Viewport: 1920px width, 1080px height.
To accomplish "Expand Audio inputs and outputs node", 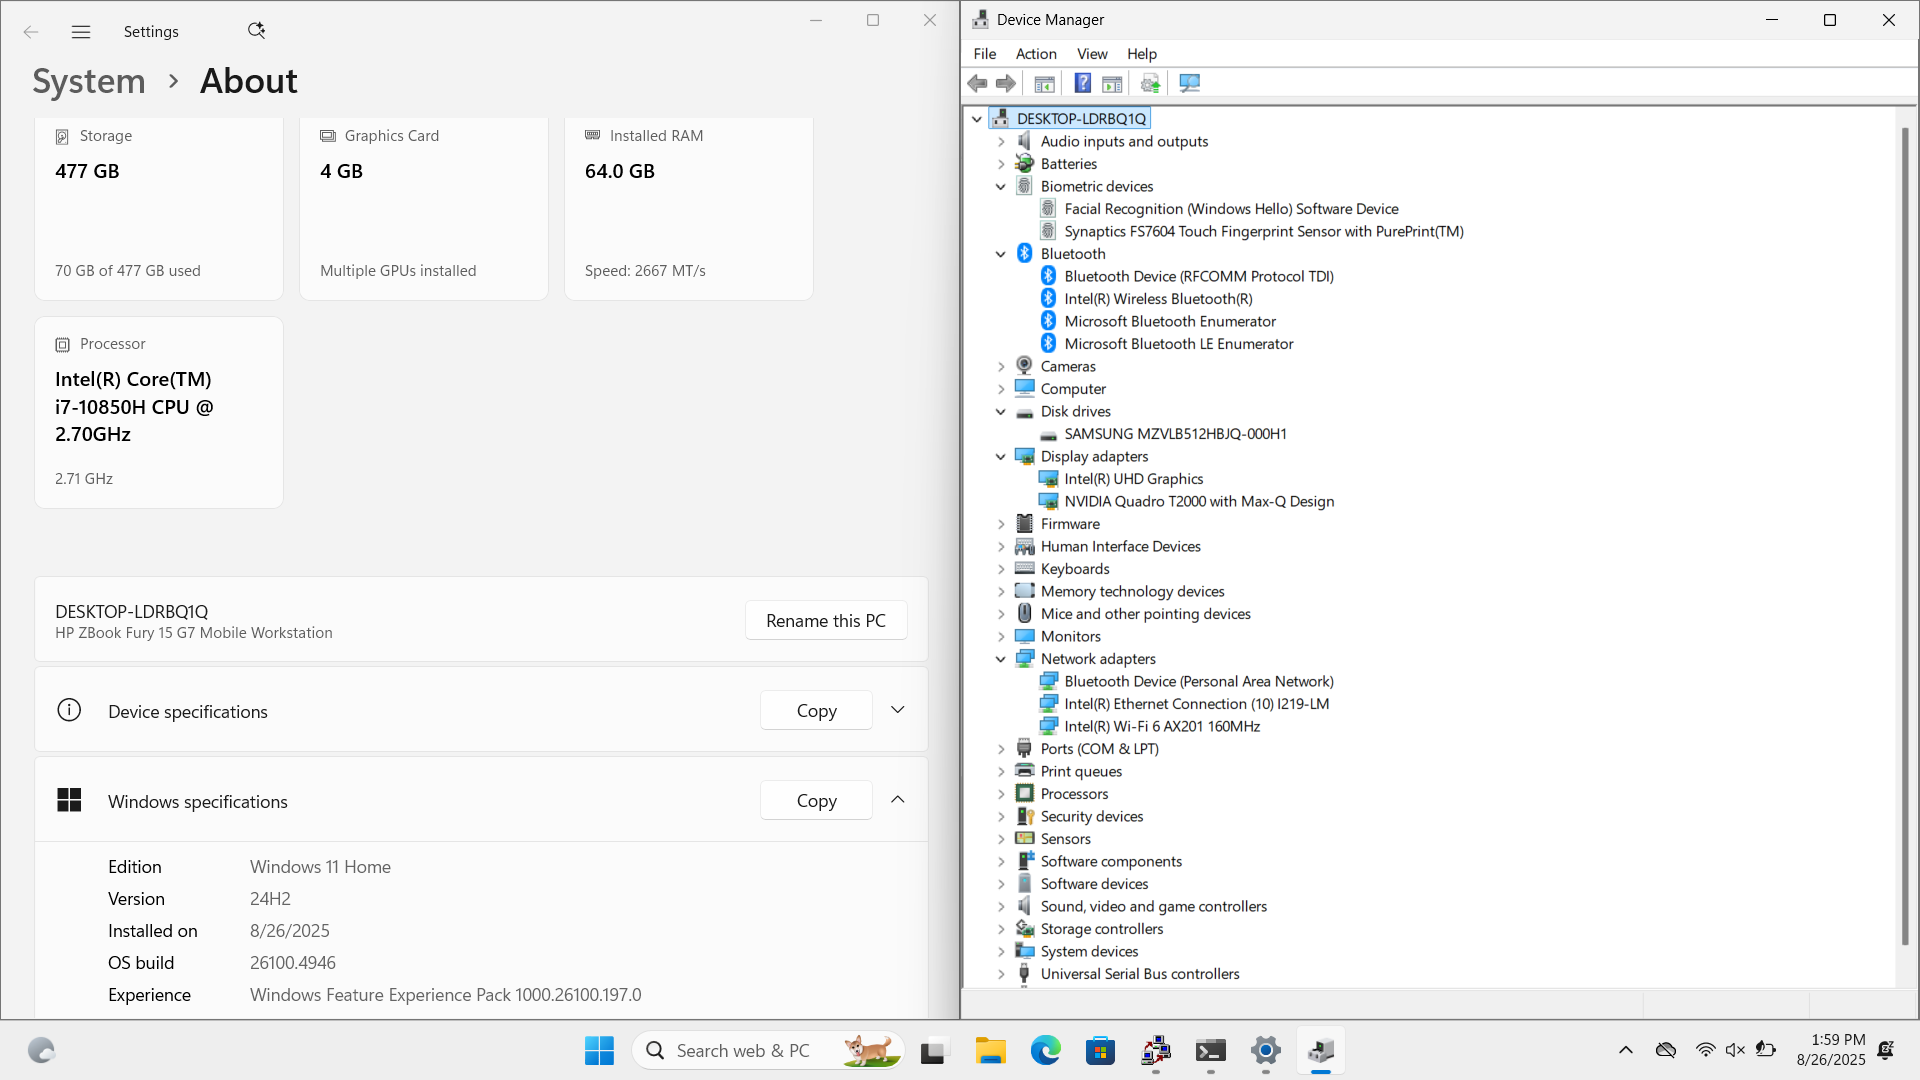I will coord(1001,142).
